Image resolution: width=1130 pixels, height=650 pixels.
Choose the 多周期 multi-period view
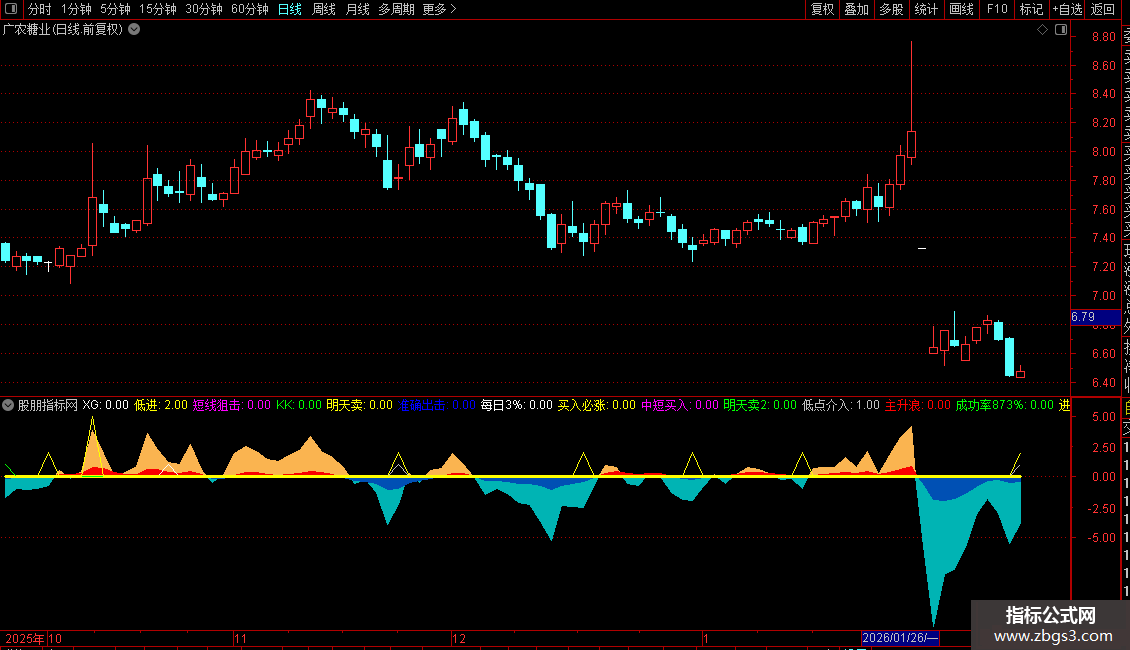point(396,9)
